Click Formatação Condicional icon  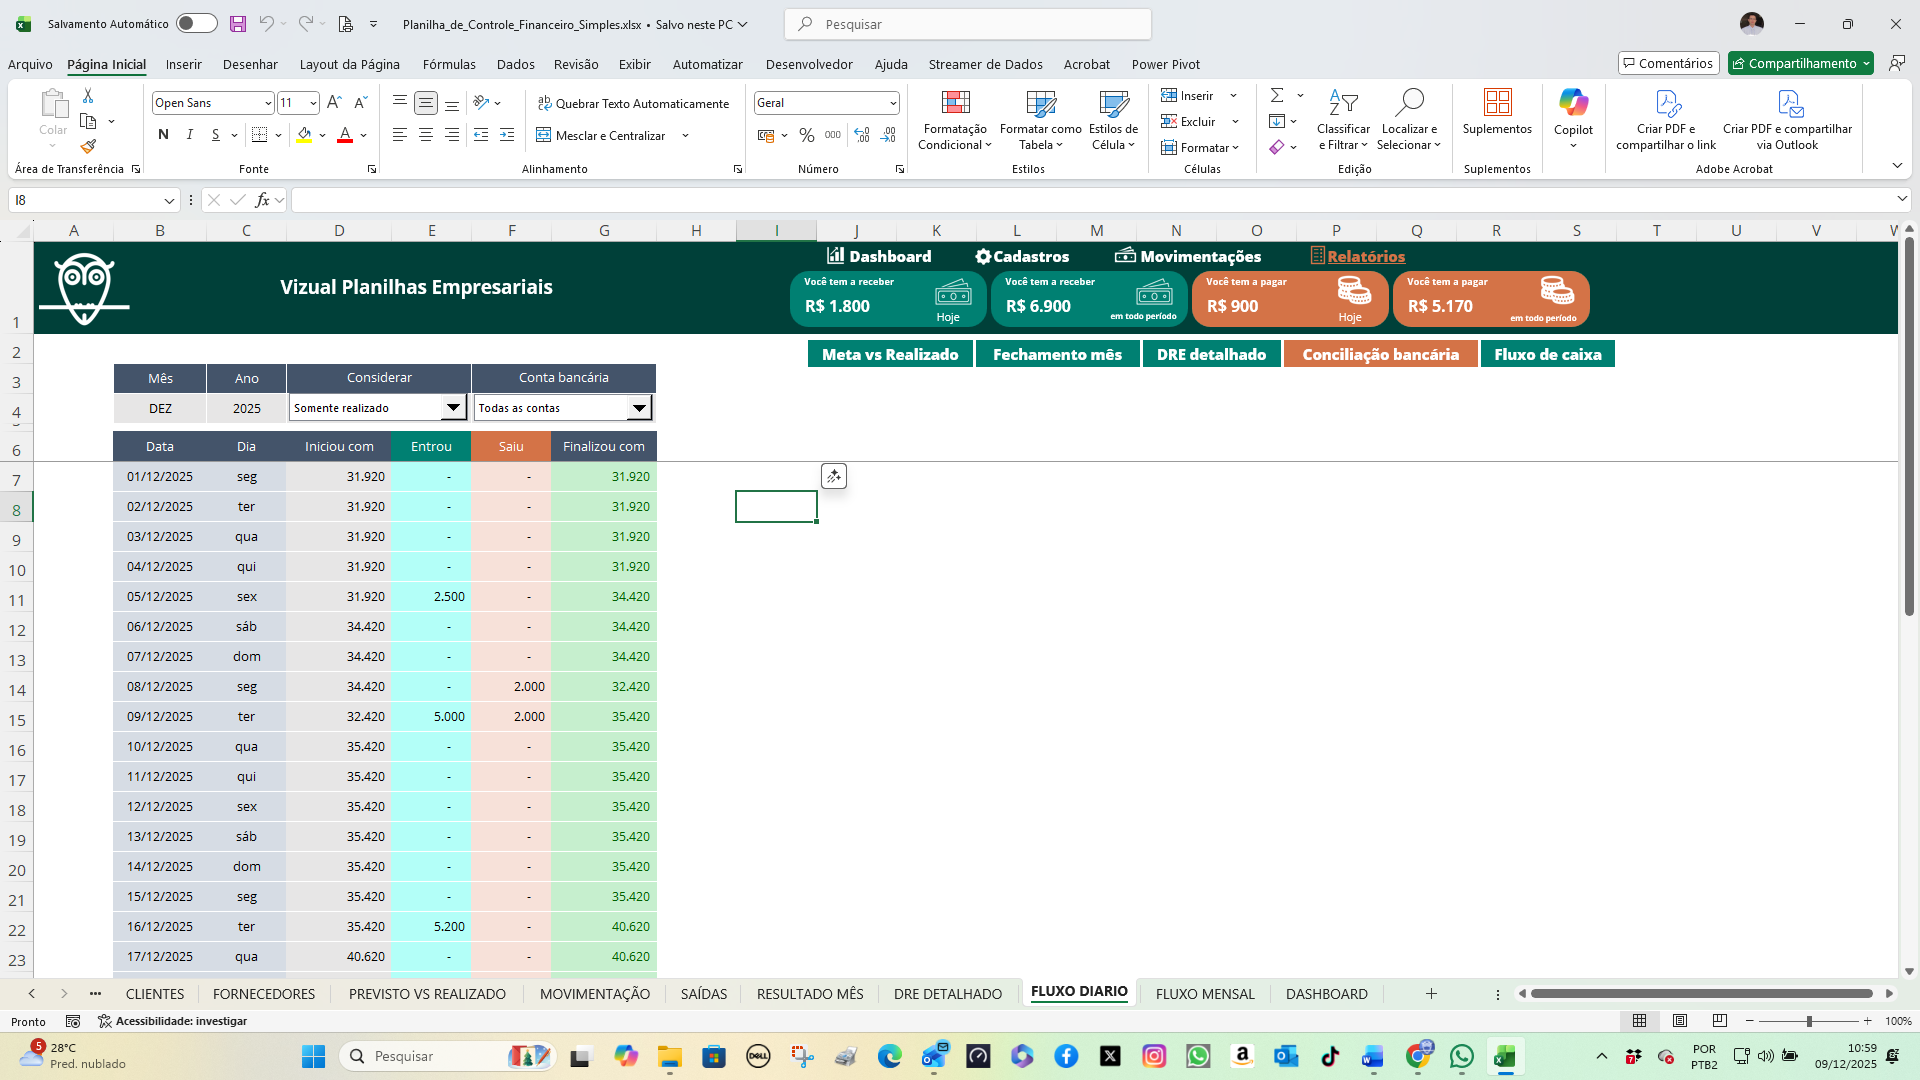click(x=956, y=102)
